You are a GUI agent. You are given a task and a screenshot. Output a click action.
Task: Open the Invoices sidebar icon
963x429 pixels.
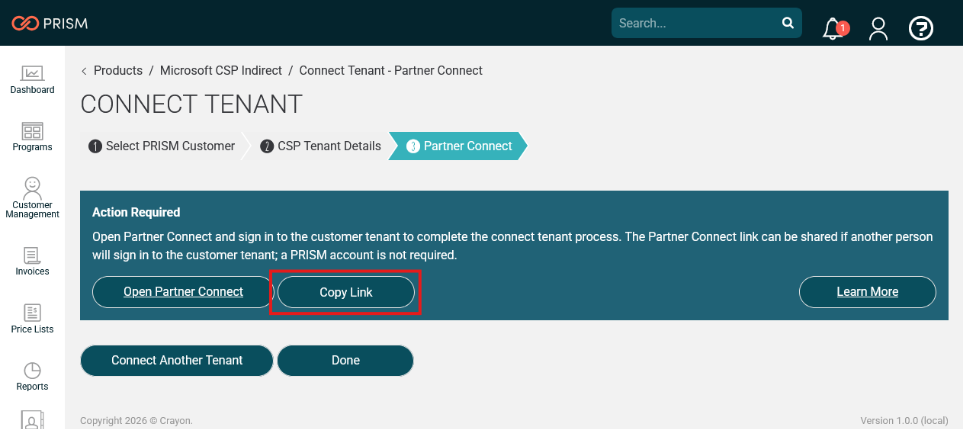click(32, 255)
